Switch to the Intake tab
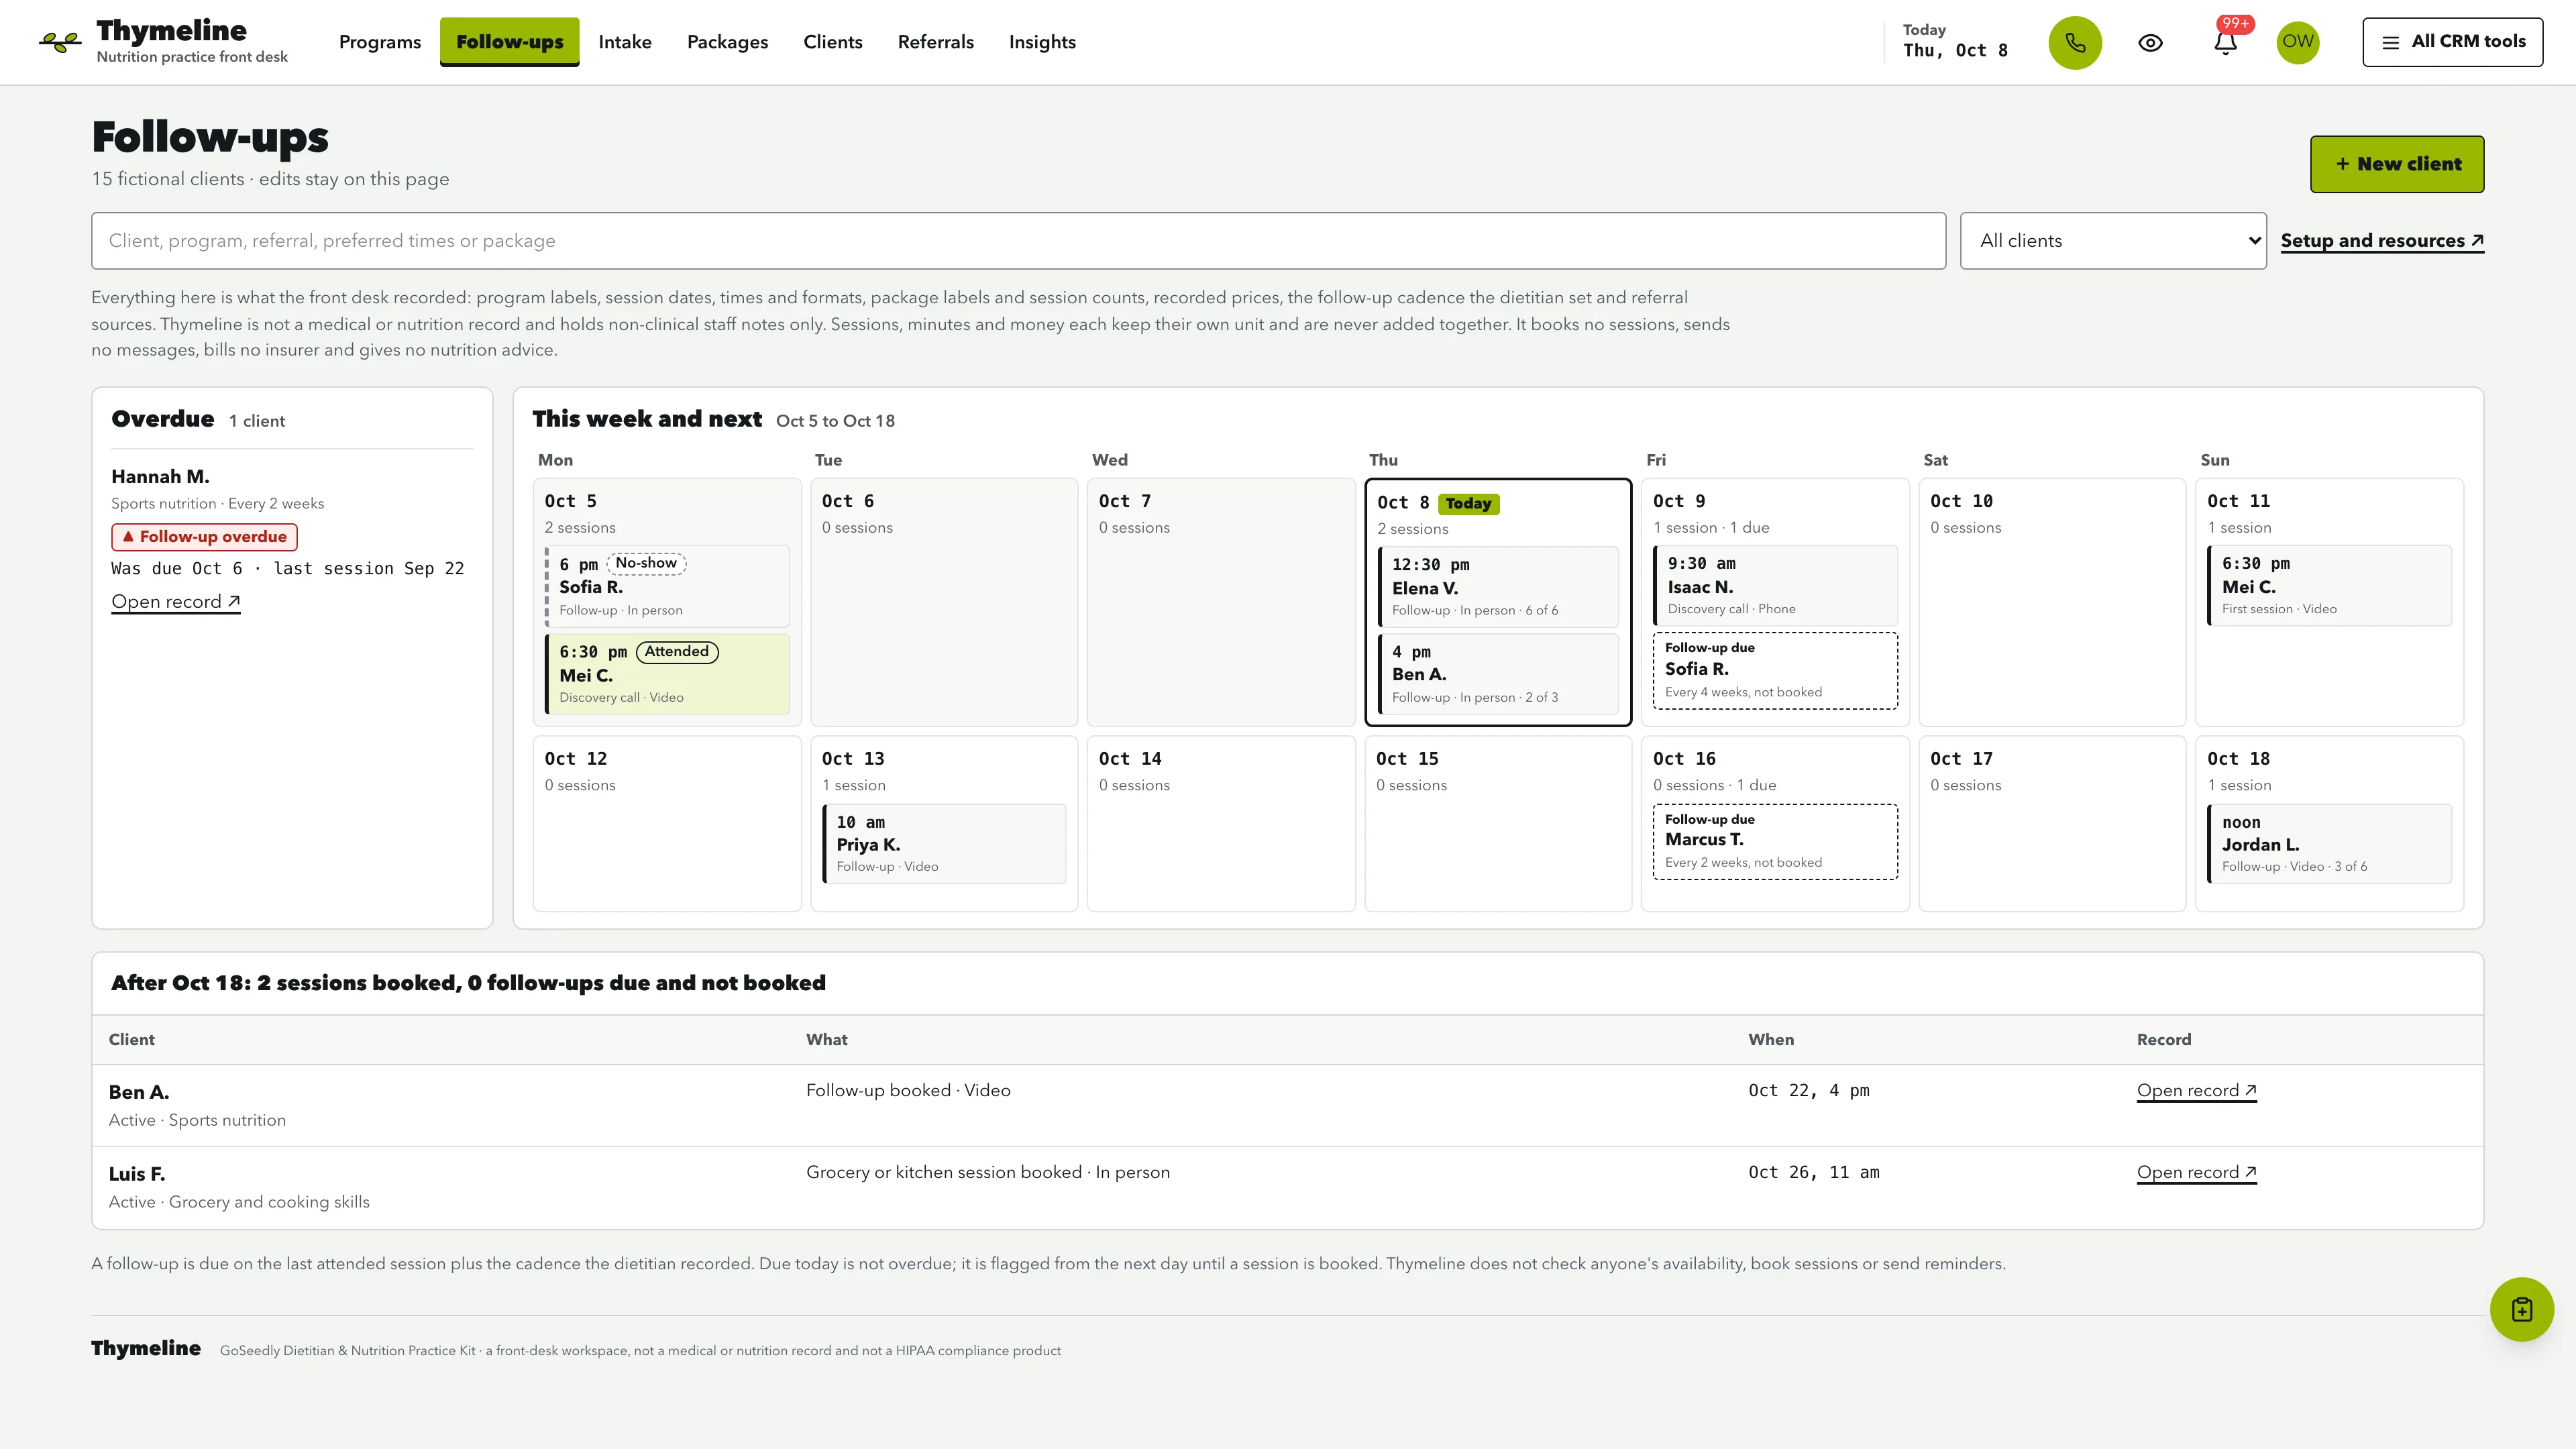The height and width of the screenshot is (1449, 2576). [625, 42]
